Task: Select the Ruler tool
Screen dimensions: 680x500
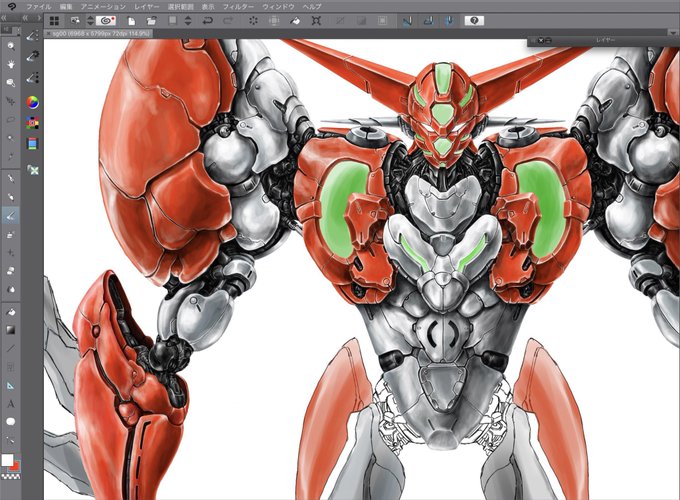Action: [x=10, y=385]
